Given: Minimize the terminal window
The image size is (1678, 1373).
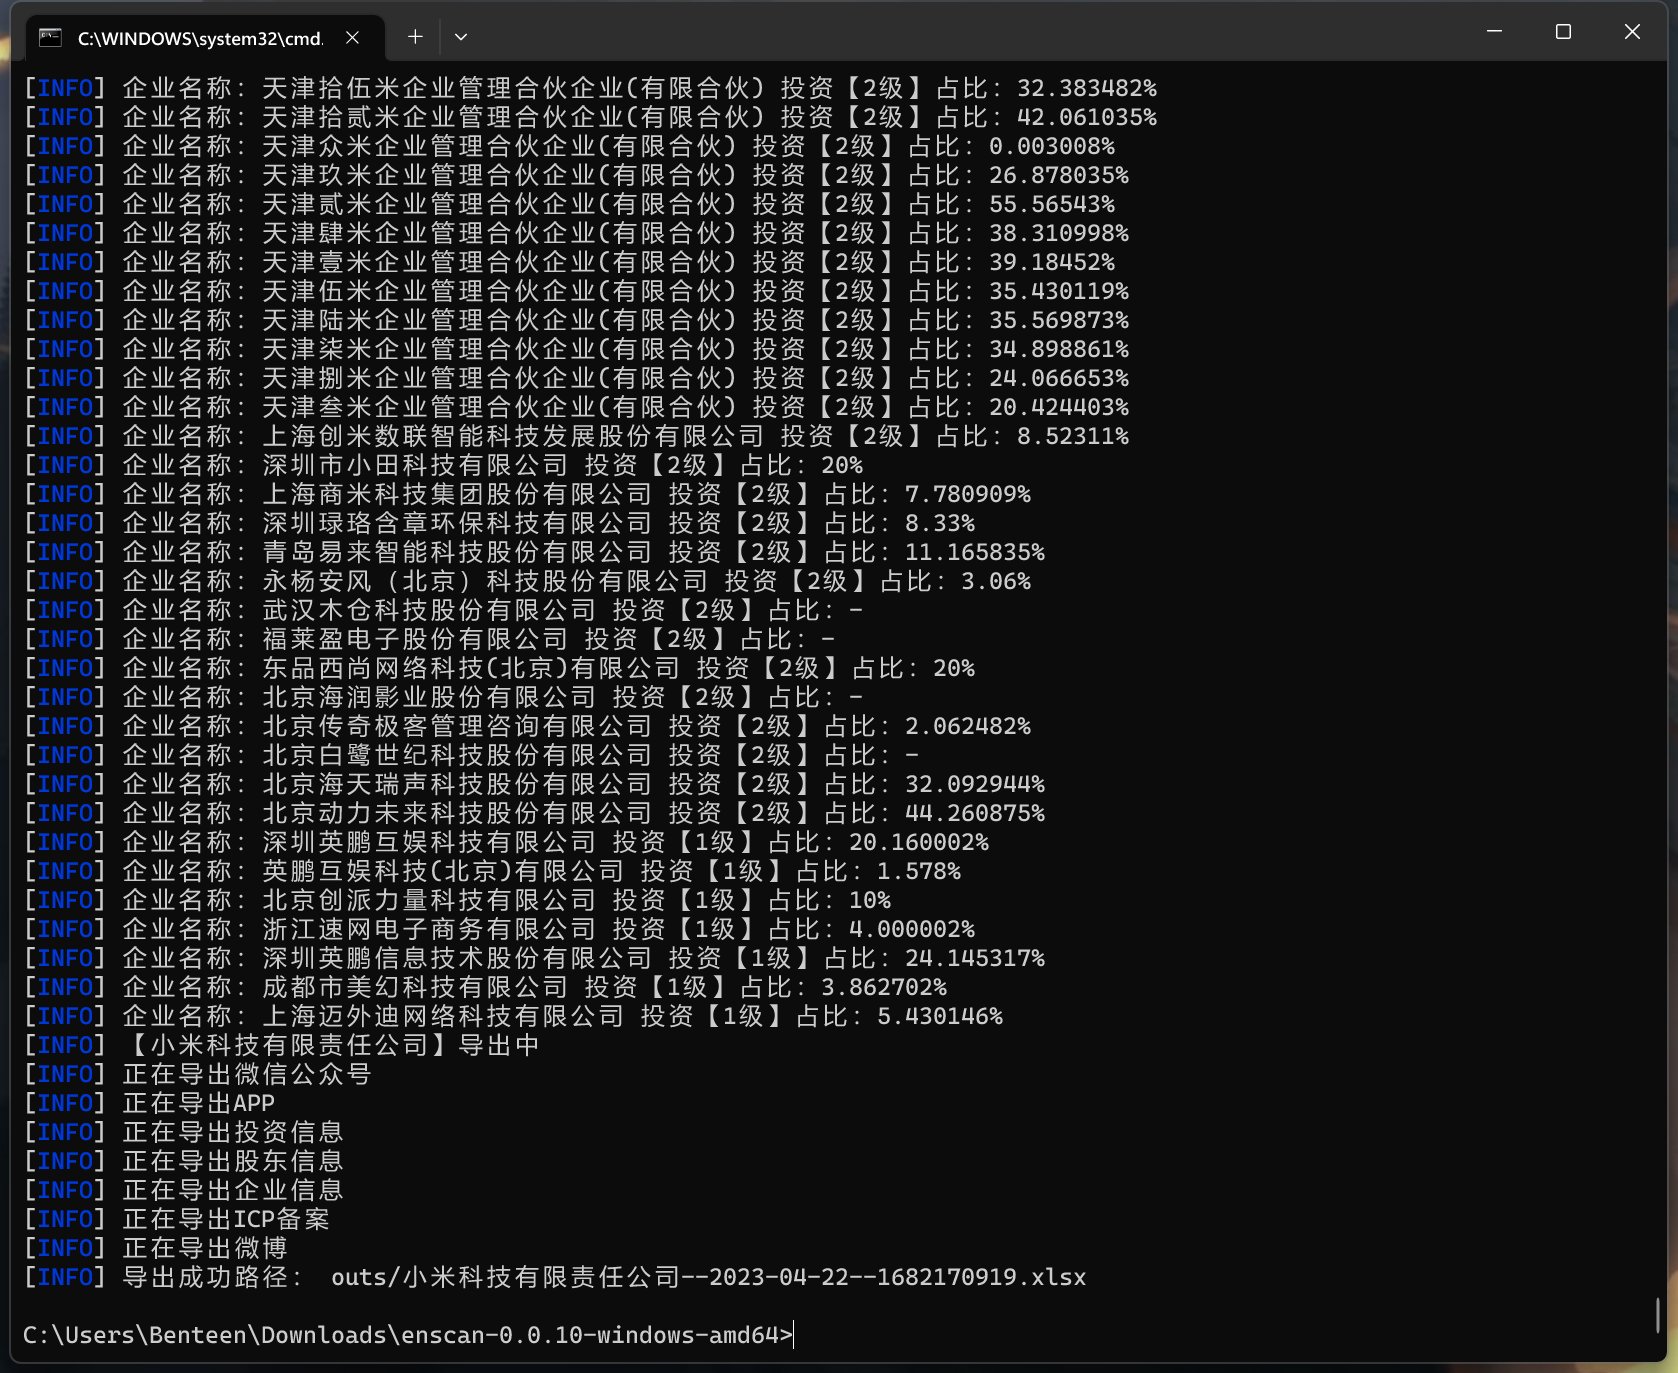Looking at the screenshot, I should [x=1494, y=32].
